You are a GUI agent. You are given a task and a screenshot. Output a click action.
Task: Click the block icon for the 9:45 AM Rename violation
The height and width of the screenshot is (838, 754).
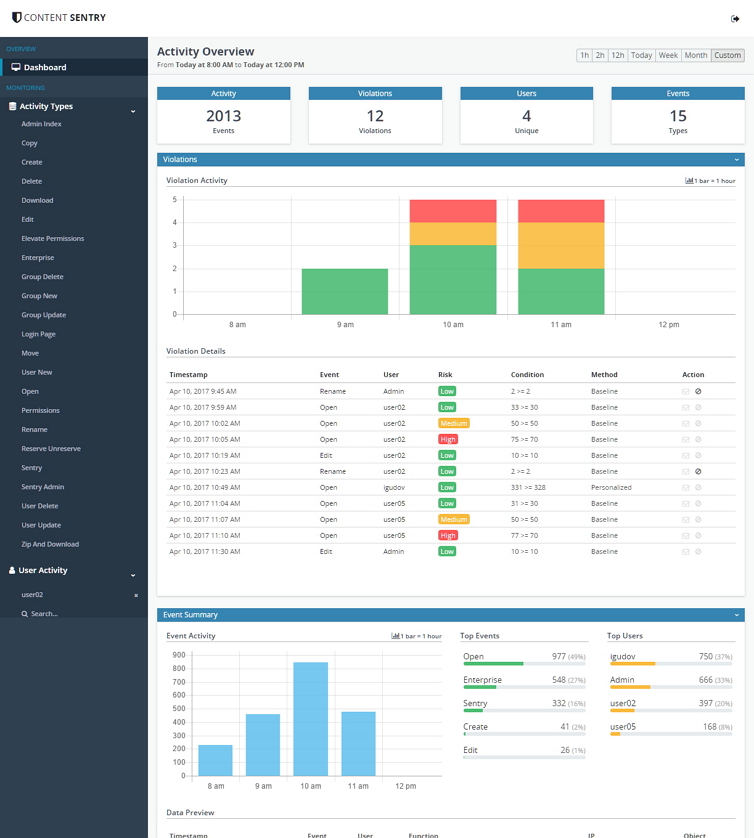pyautogui.click(x=699, y=391)
